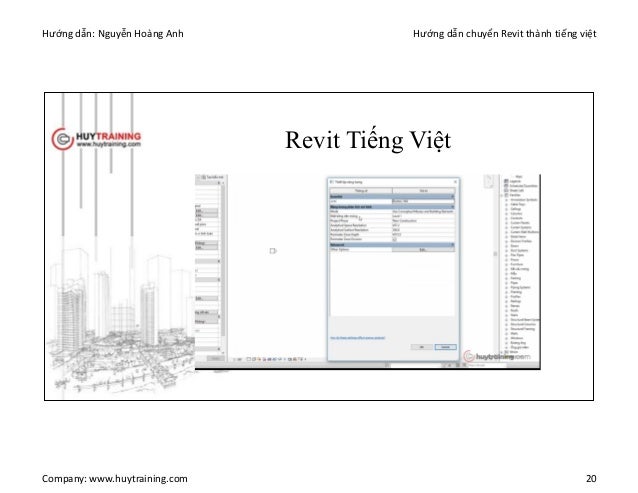Select Duct Systems family category
This screenshot has height=493, width=638.
point(520,251)
